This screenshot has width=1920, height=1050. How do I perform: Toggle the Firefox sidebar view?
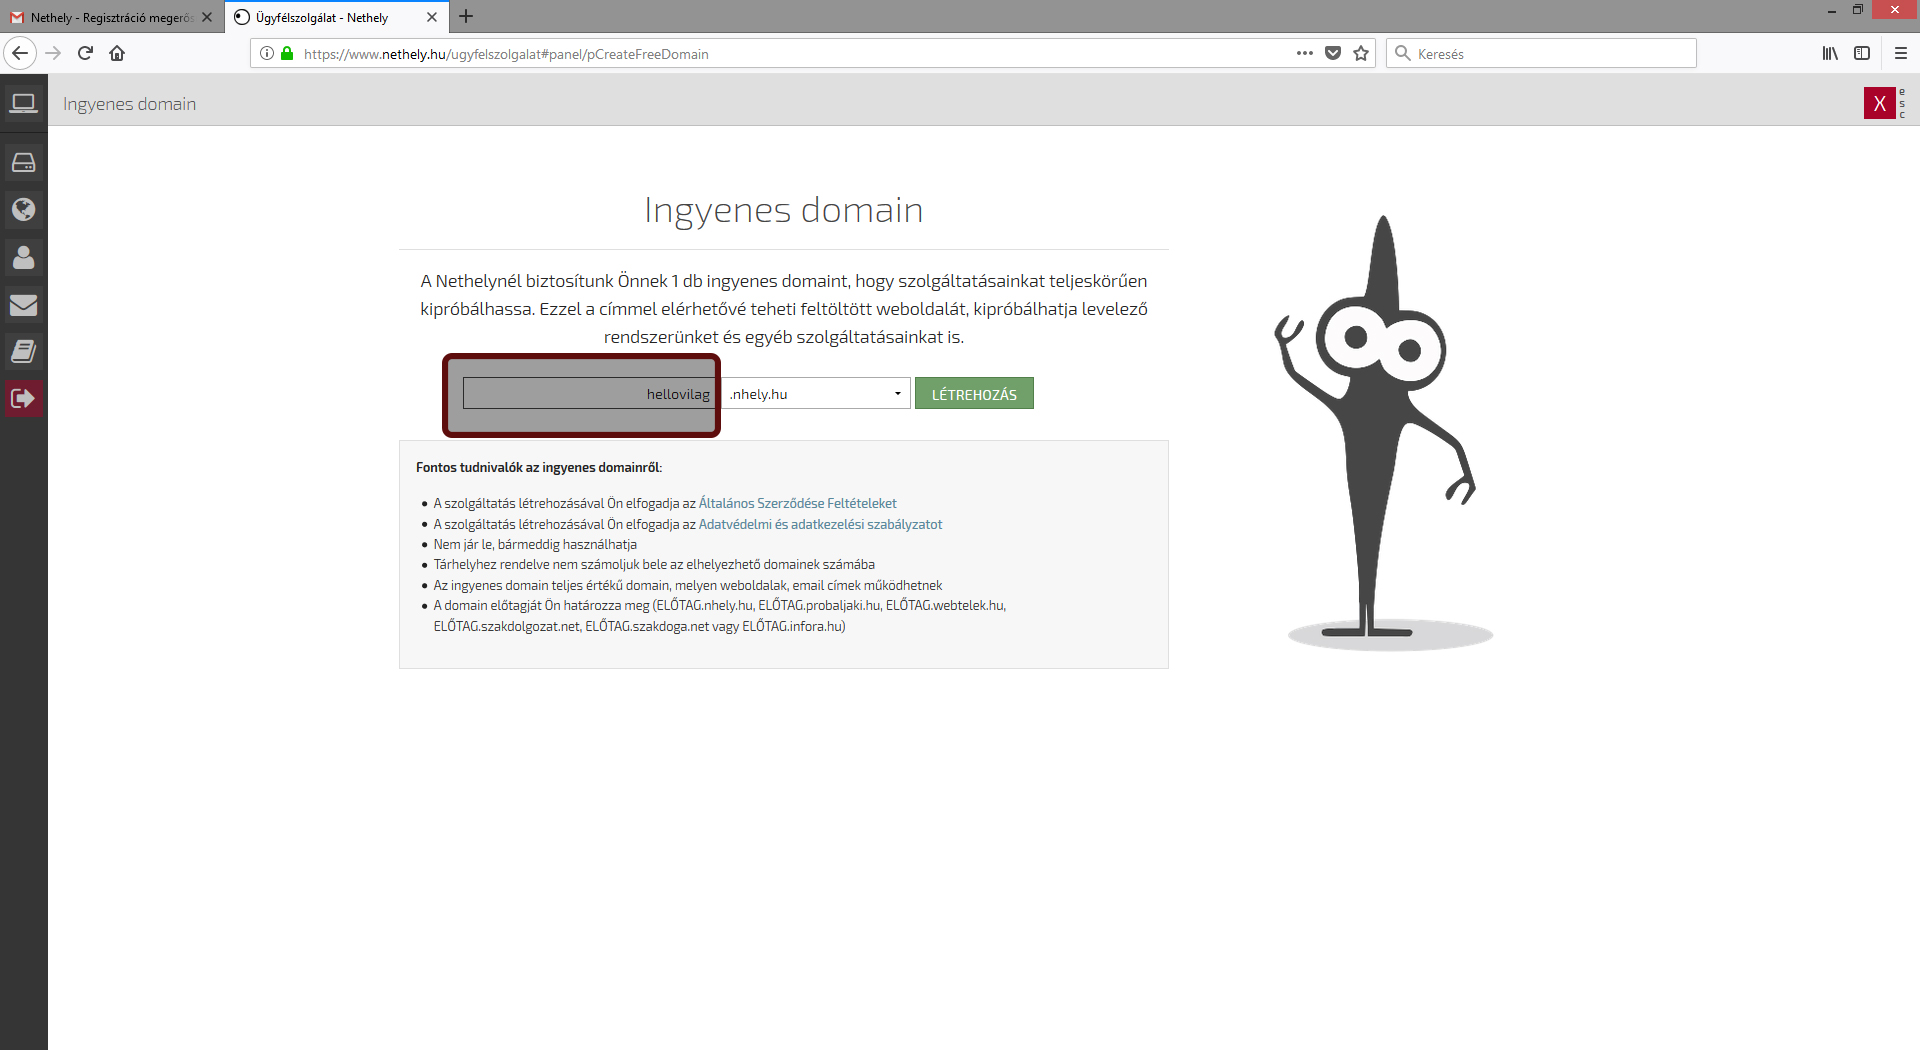point(1861,54)
